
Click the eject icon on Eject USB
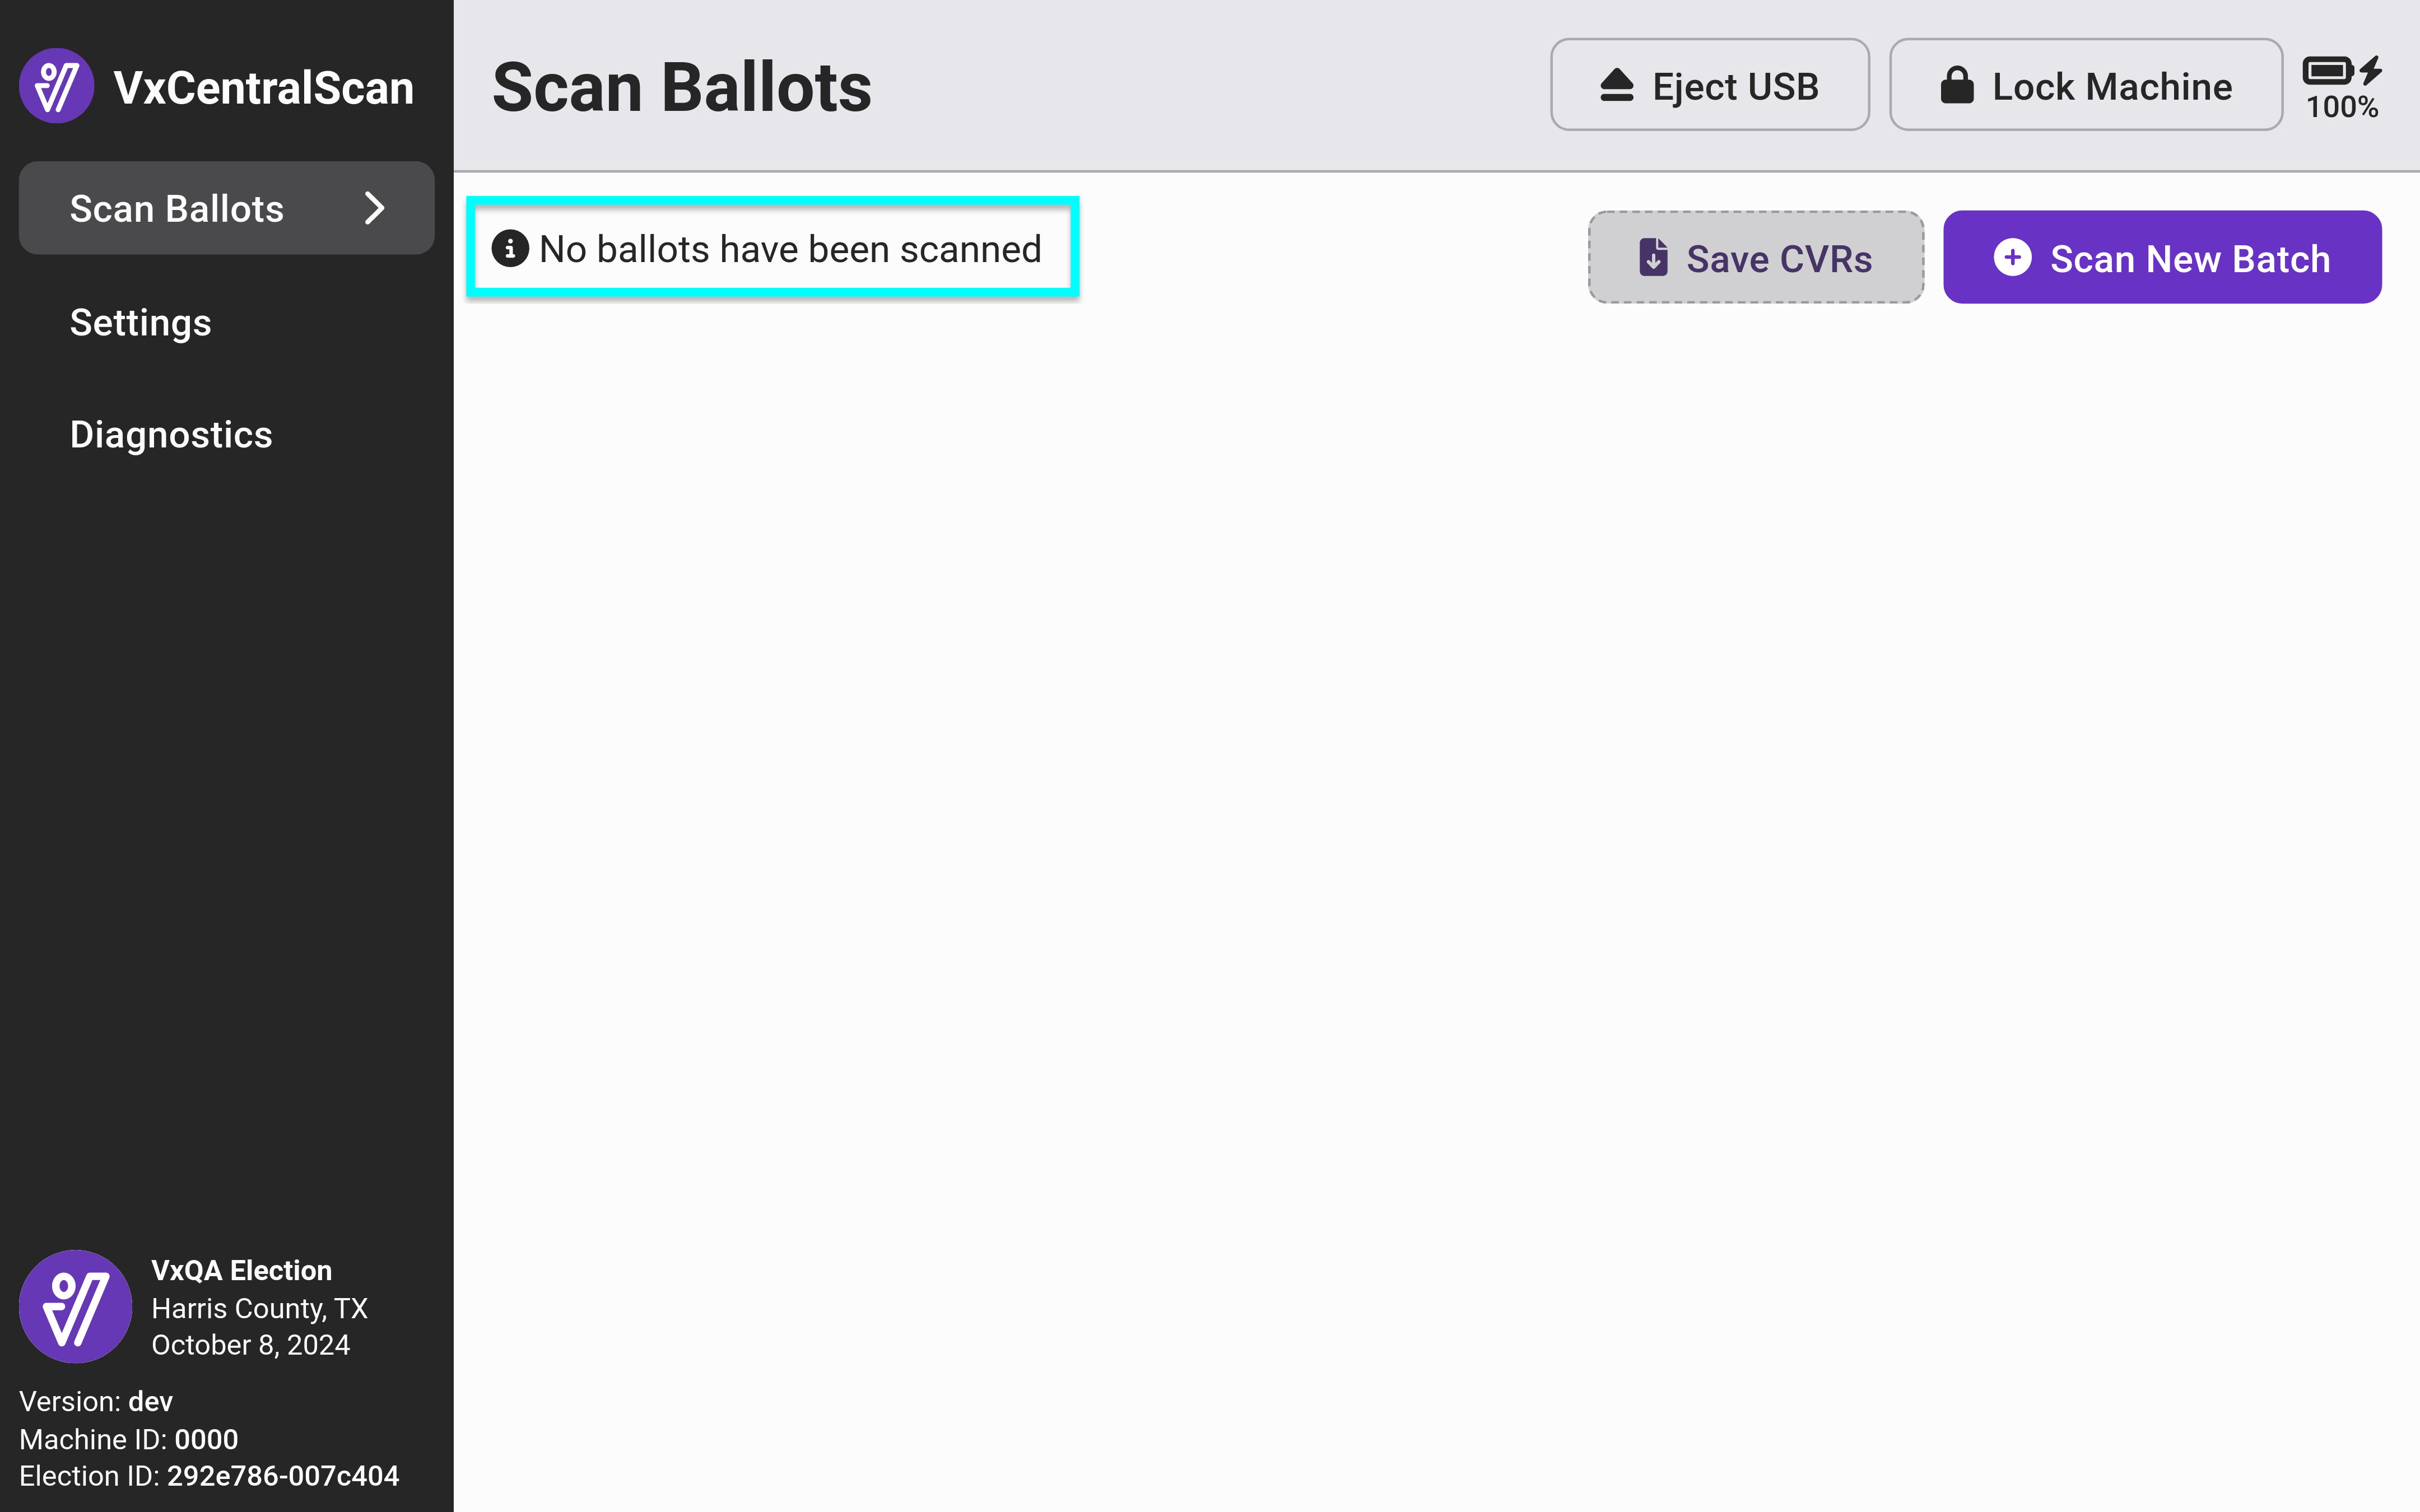pyautogui.click(x=1616, y=86)
